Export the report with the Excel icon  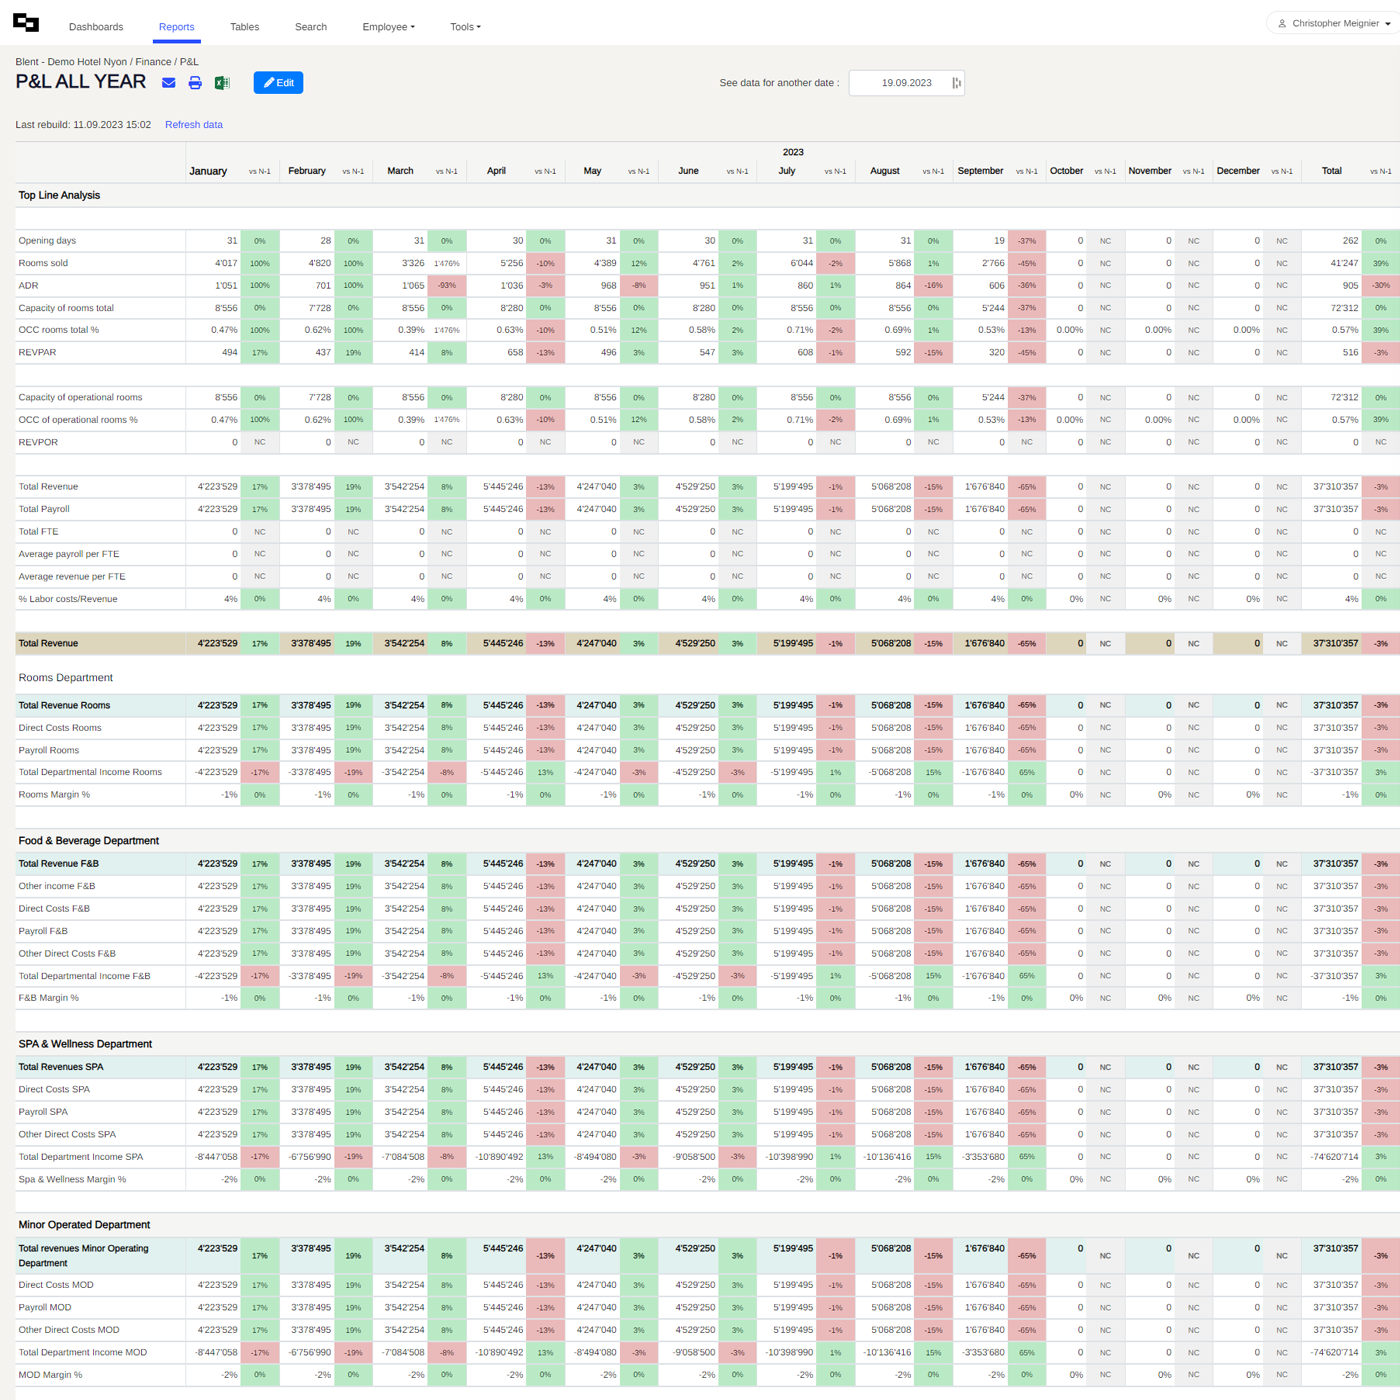222,83
